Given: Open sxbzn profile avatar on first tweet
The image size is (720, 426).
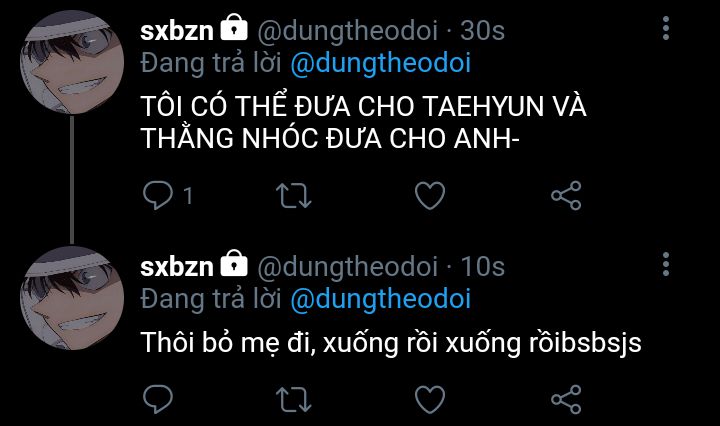Looking at the screenshot, I should [72, 62].
